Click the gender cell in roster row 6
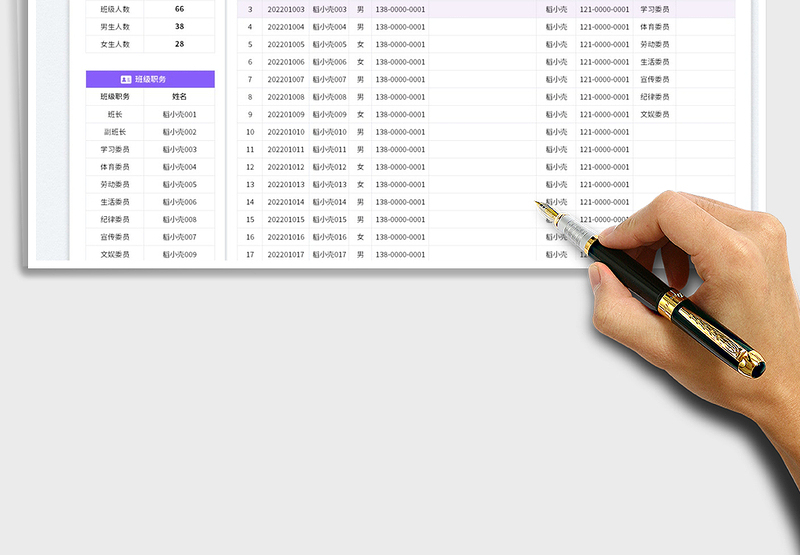The width and height of the screenshot is (800, 555). (x=361, y=62)
